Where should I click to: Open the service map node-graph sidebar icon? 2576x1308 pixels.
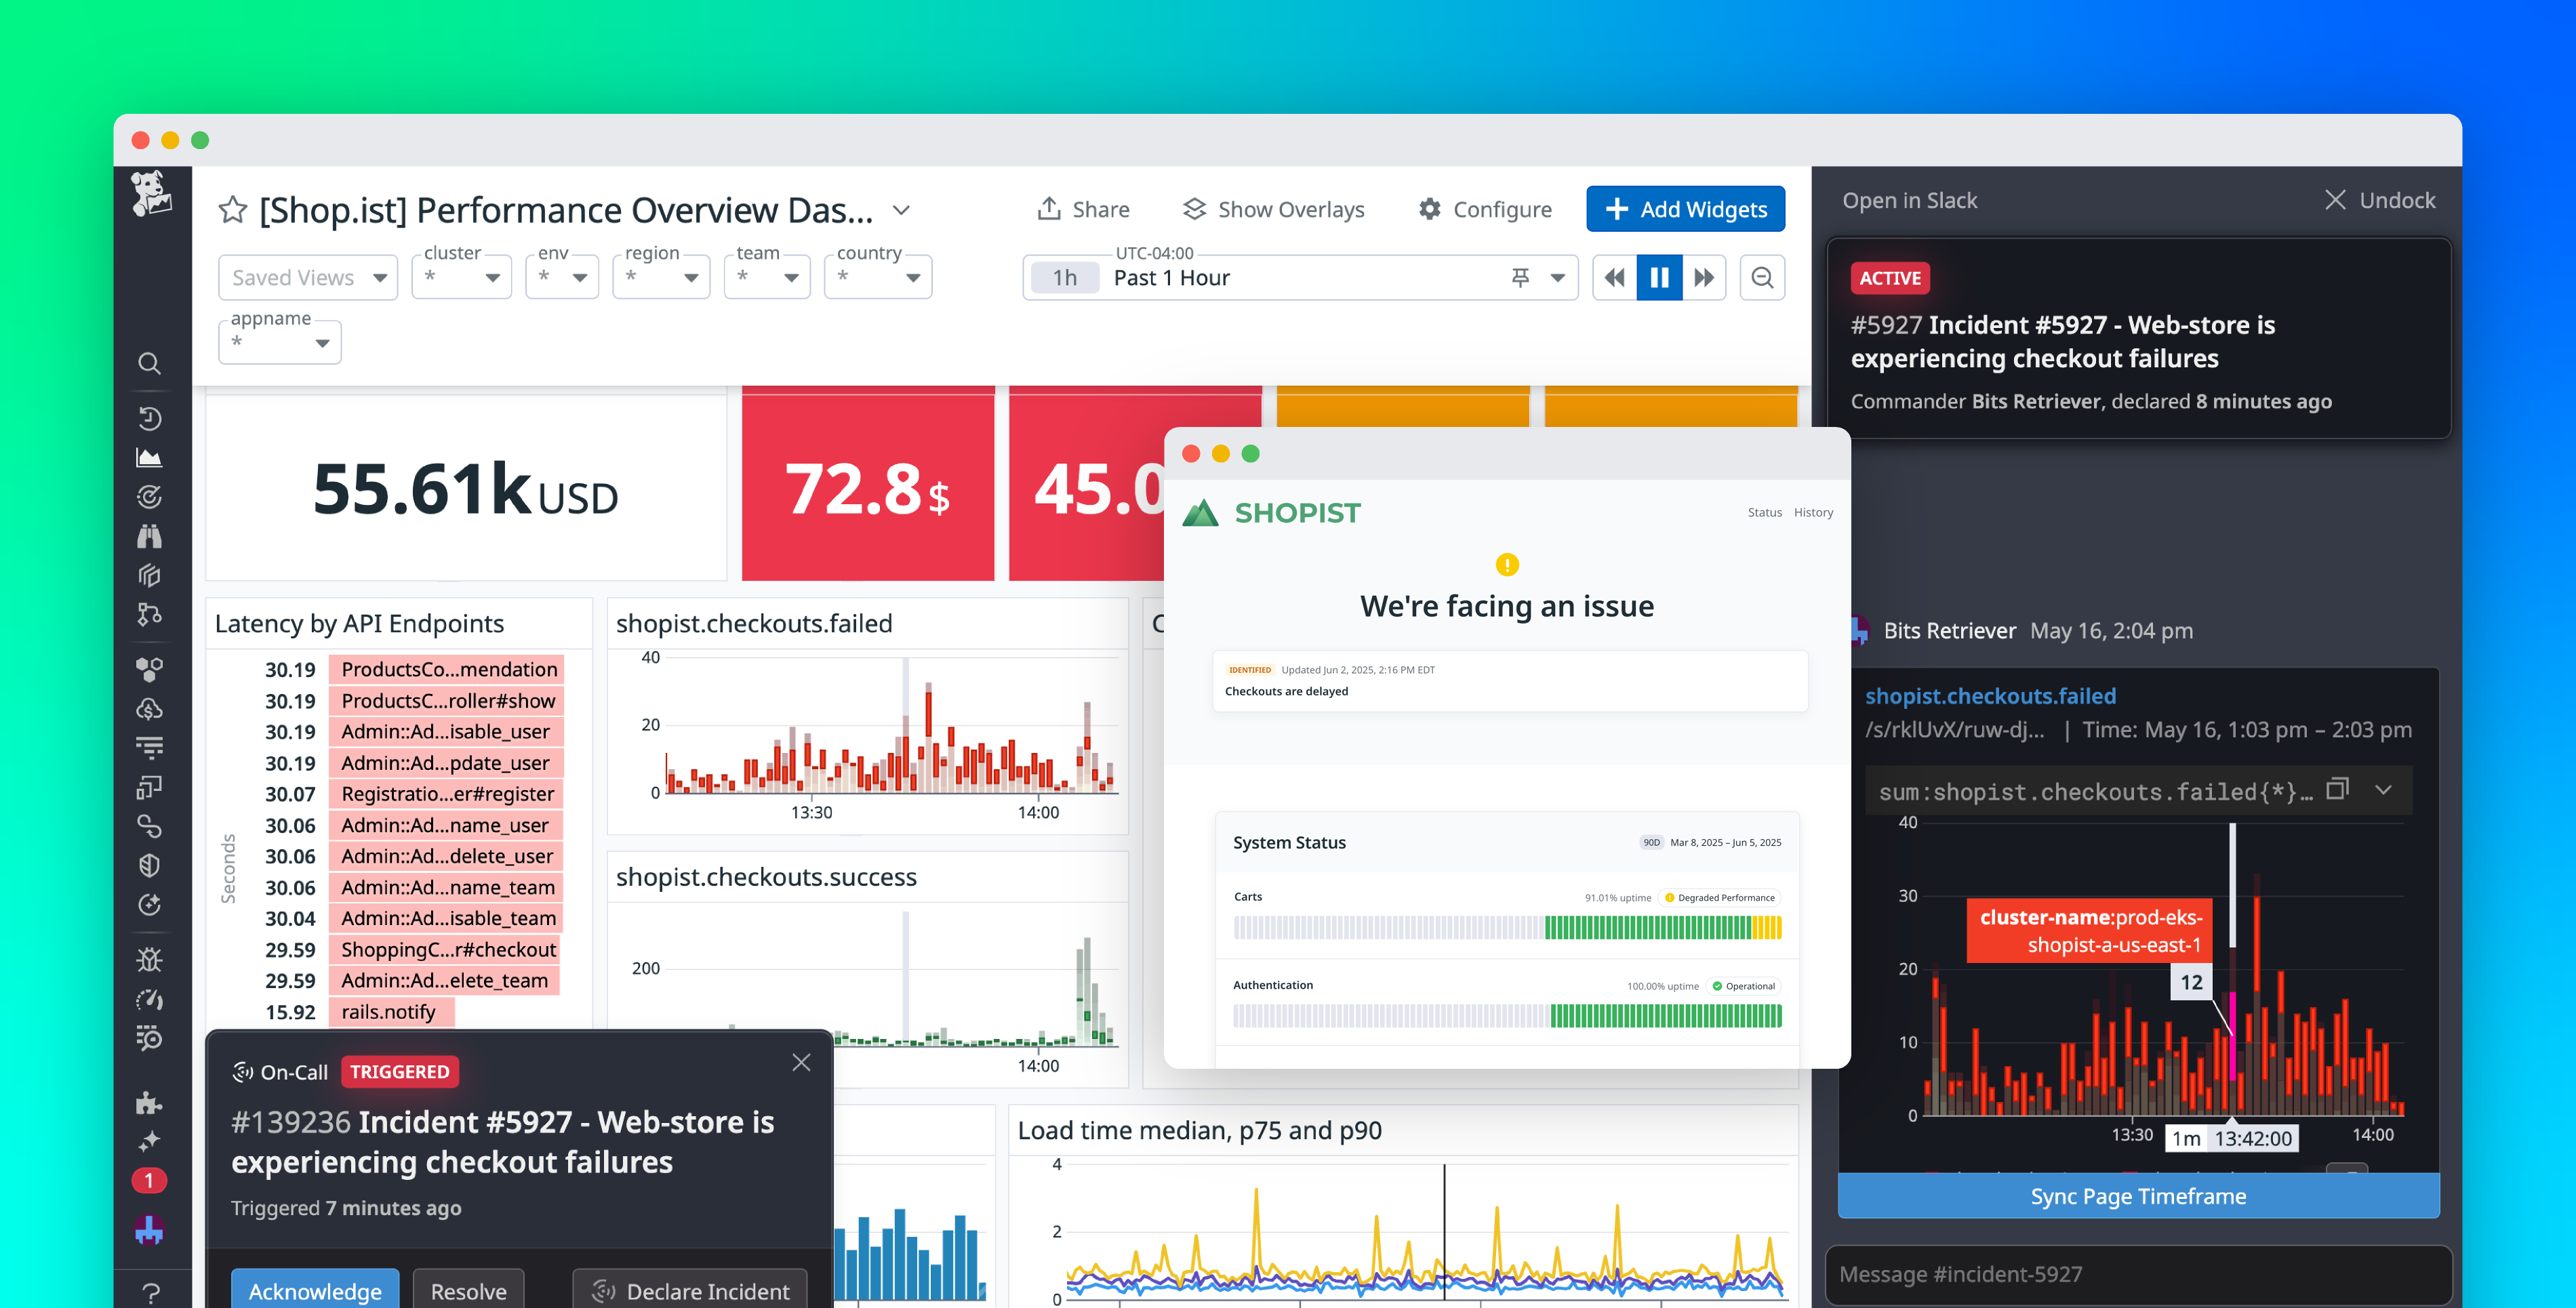tap(150, 615)
